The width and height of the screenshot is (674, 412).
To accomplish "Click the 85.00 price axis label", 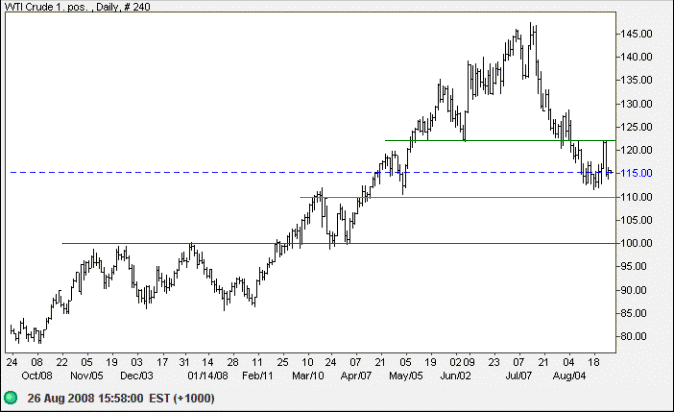I will click(x=634, y=314).
